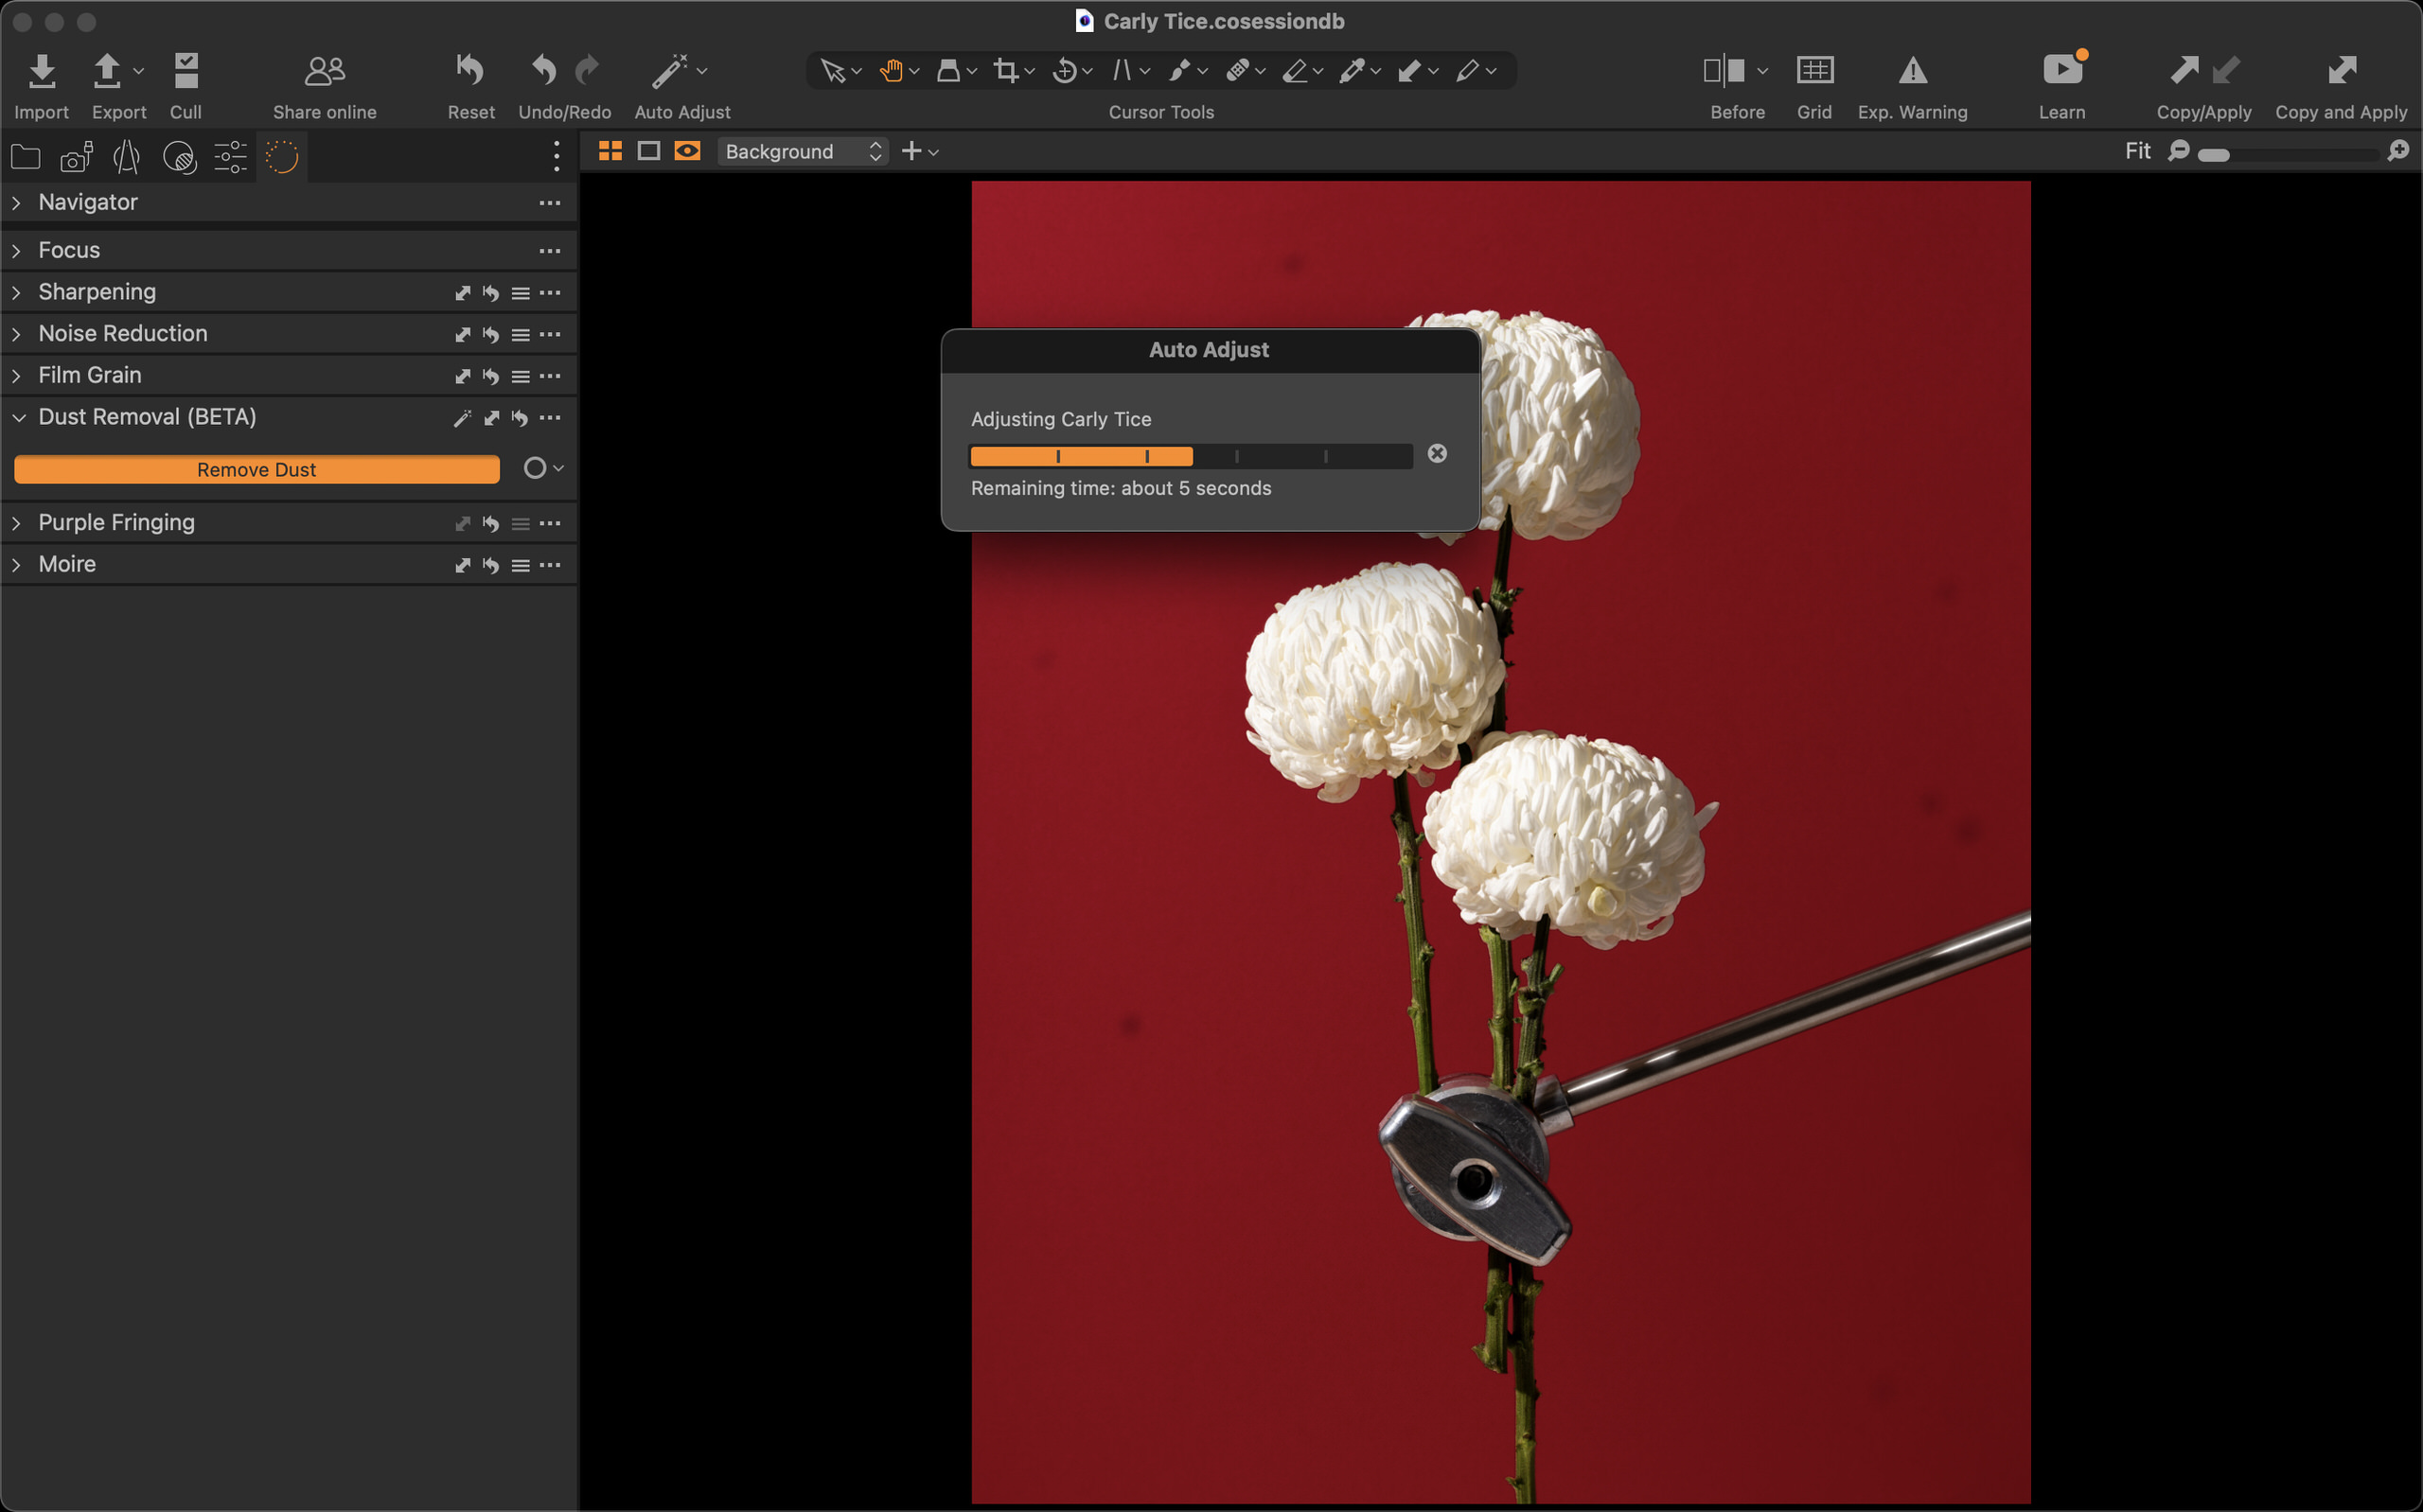Viewport: 2423px width, 1512px height.
Task: Toggle Exposure Warning display
Action: click(x=1912, y=70)
